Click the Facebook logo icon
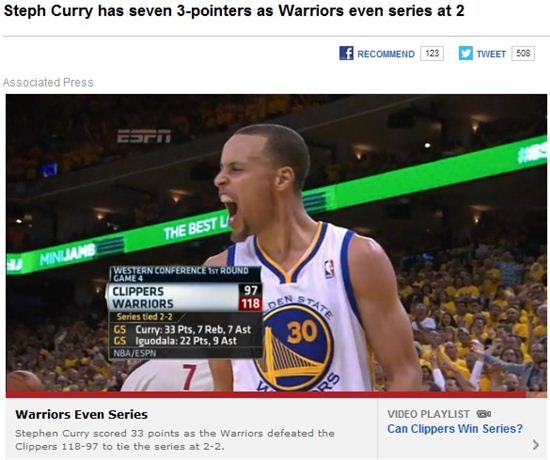Image resolution: width=550 pixels, height=460 pixels. click(x=346, y=53)
